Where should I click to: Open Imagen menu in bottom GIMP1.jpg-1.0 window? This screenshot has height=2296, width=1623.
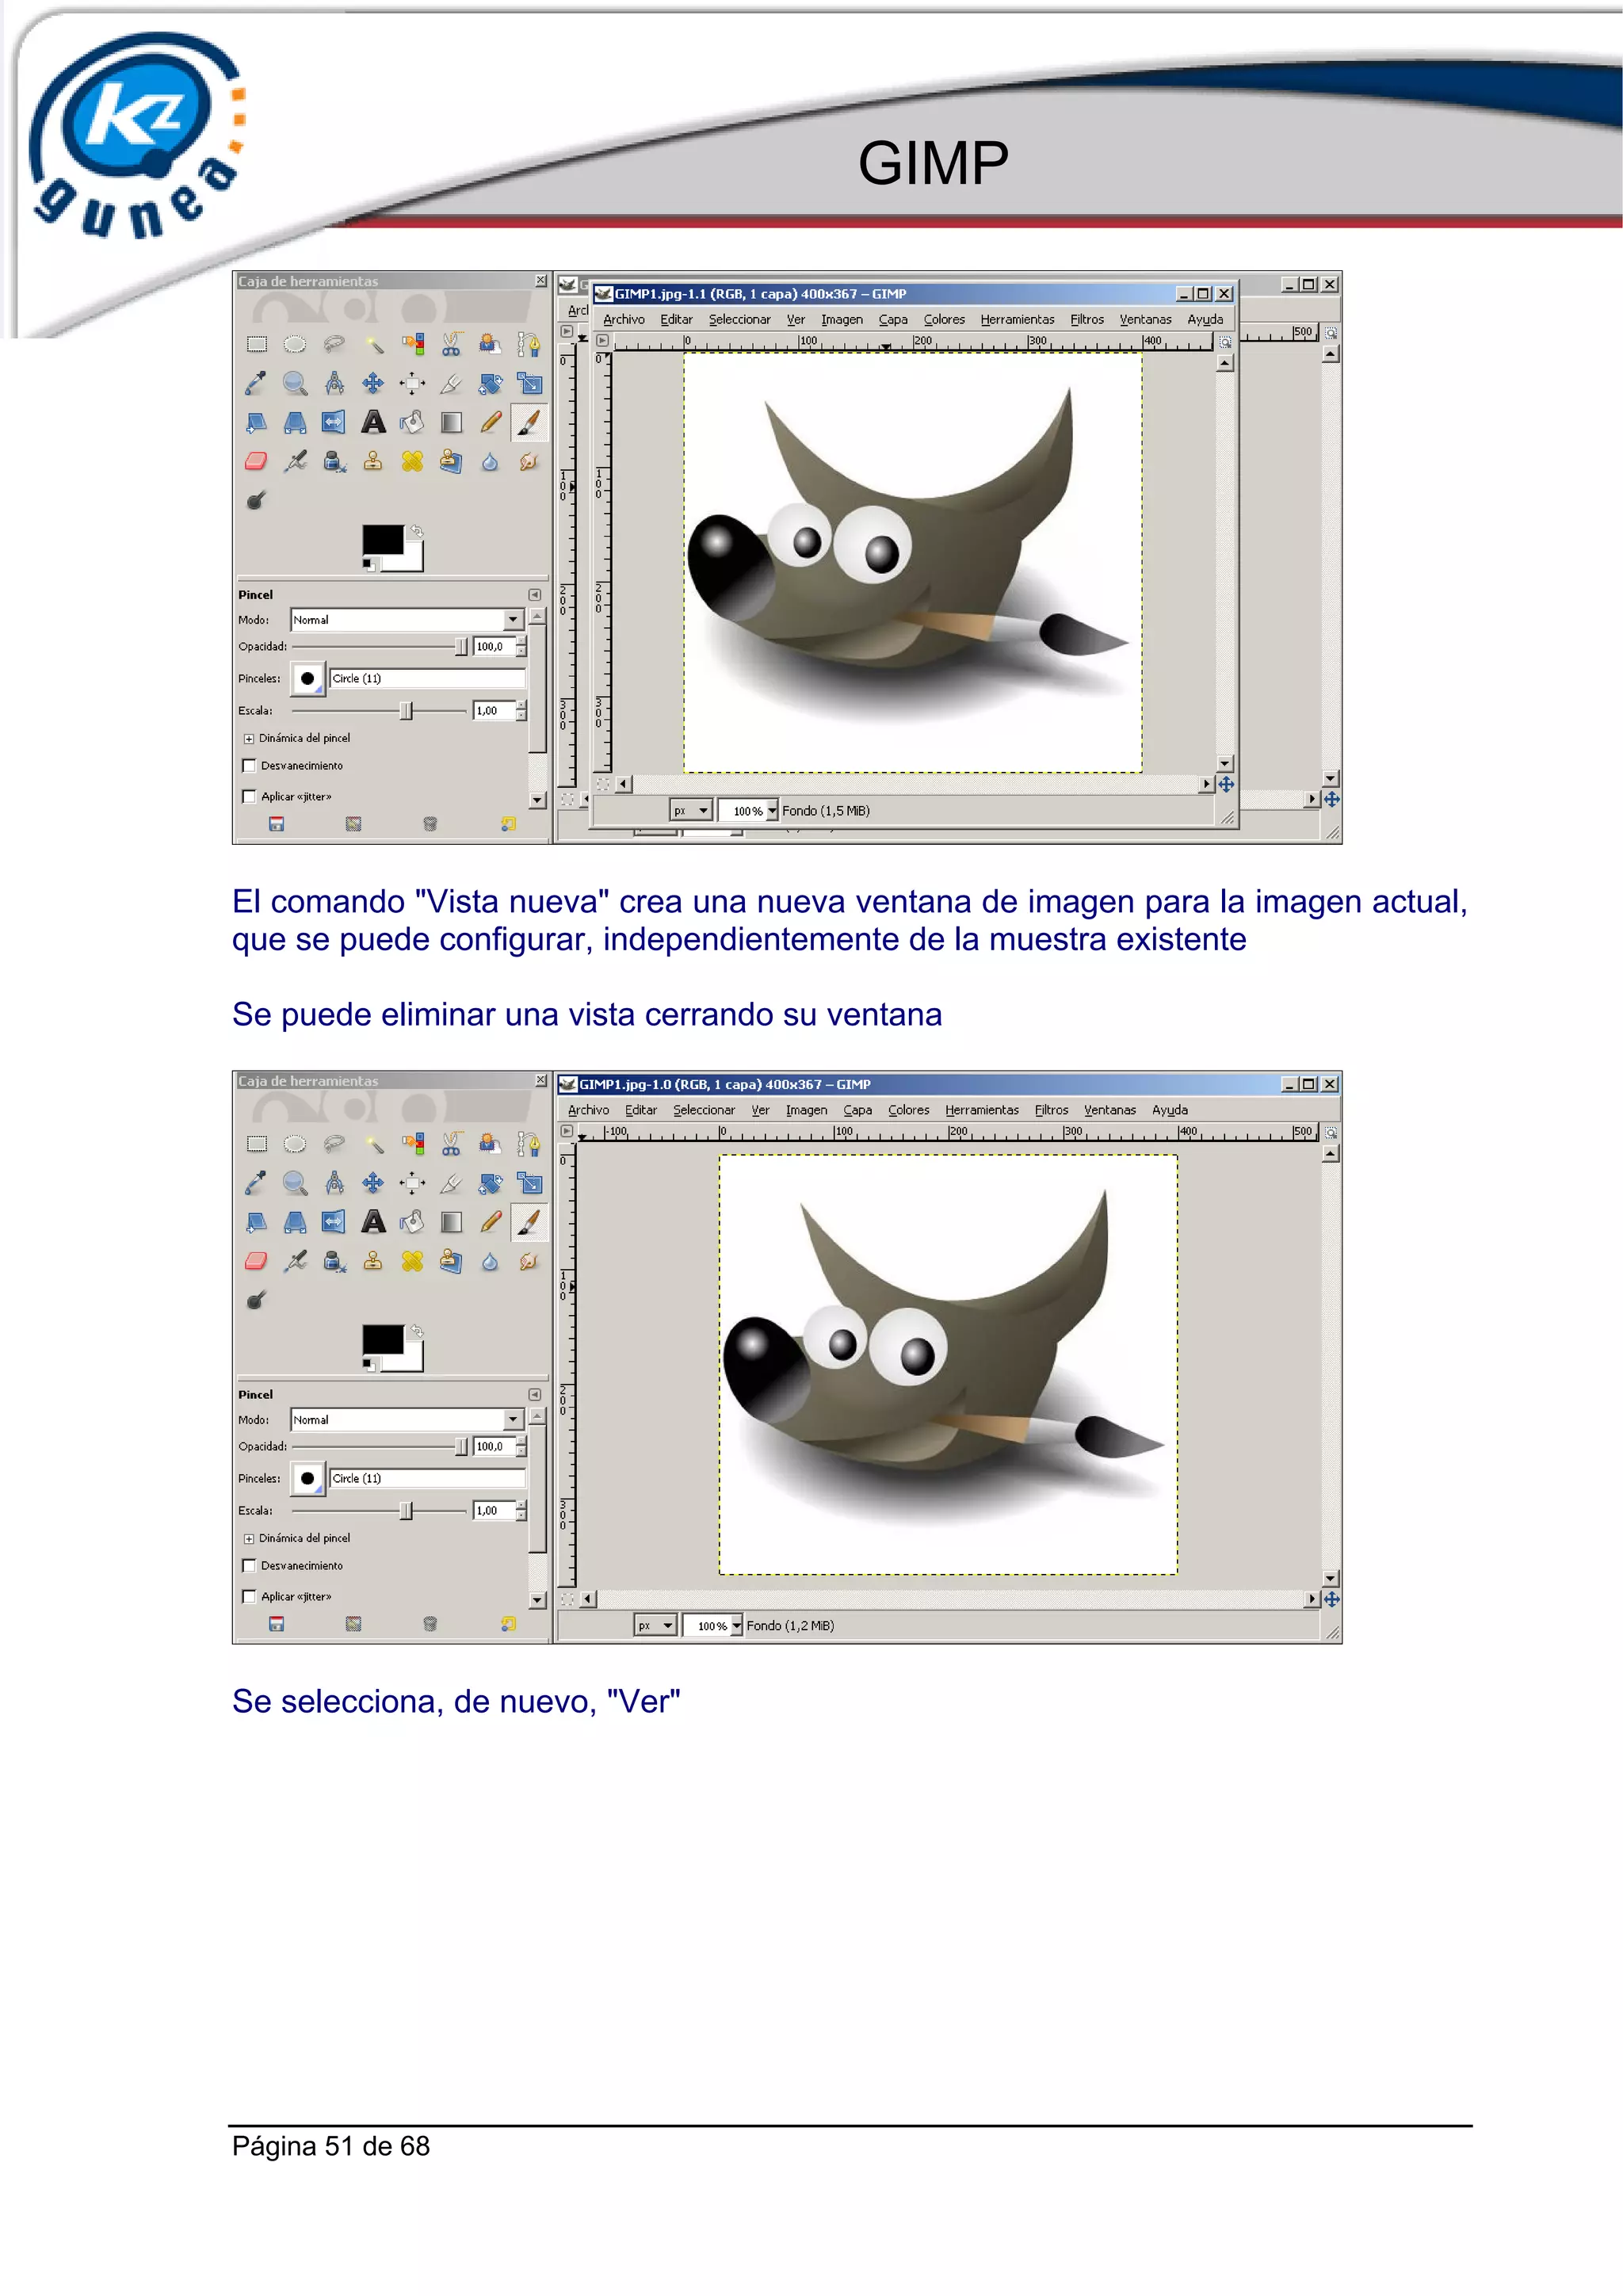point(806,1110)
